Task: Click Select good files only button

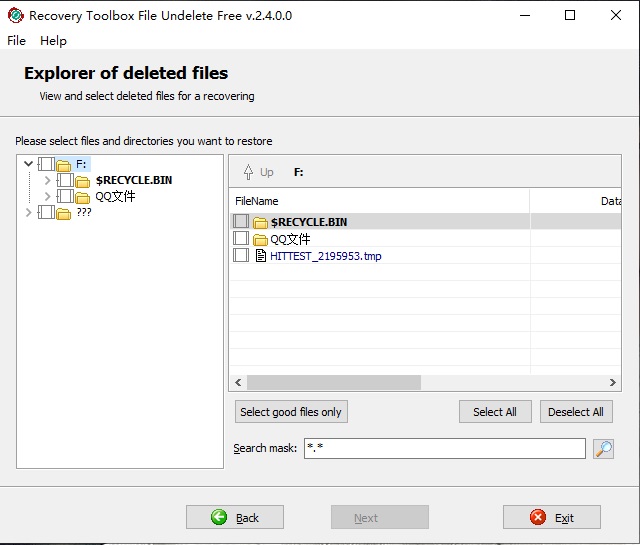Action: click(291, 412)
